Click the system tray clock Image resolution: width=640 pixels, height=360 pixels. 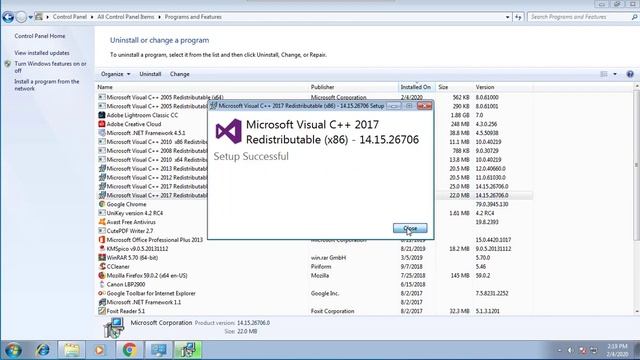[x=617, y=350]
